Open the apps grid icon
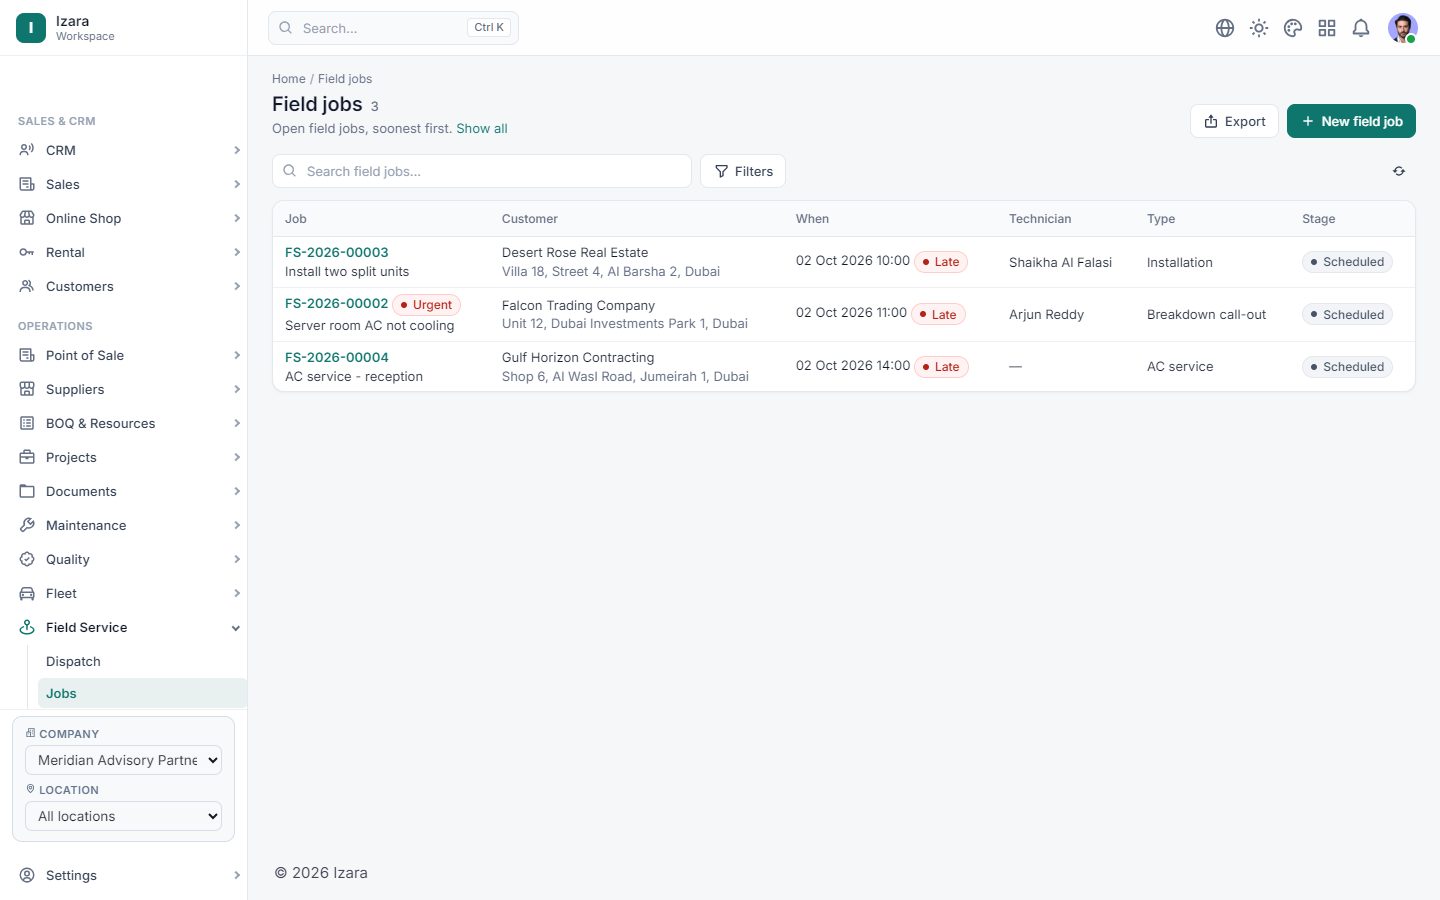Screen dimensions: 1440x900 tap(1327, 28)
